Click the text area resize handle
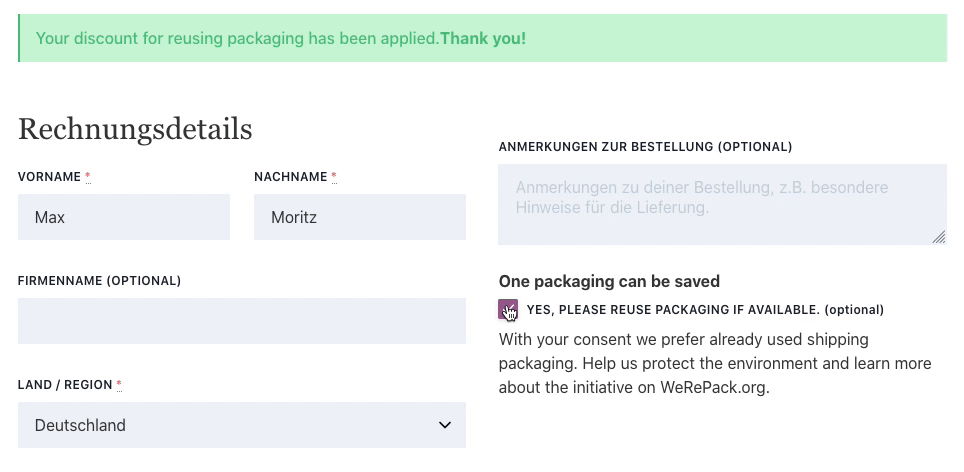The image size is (964, 472). click(939, 237)
